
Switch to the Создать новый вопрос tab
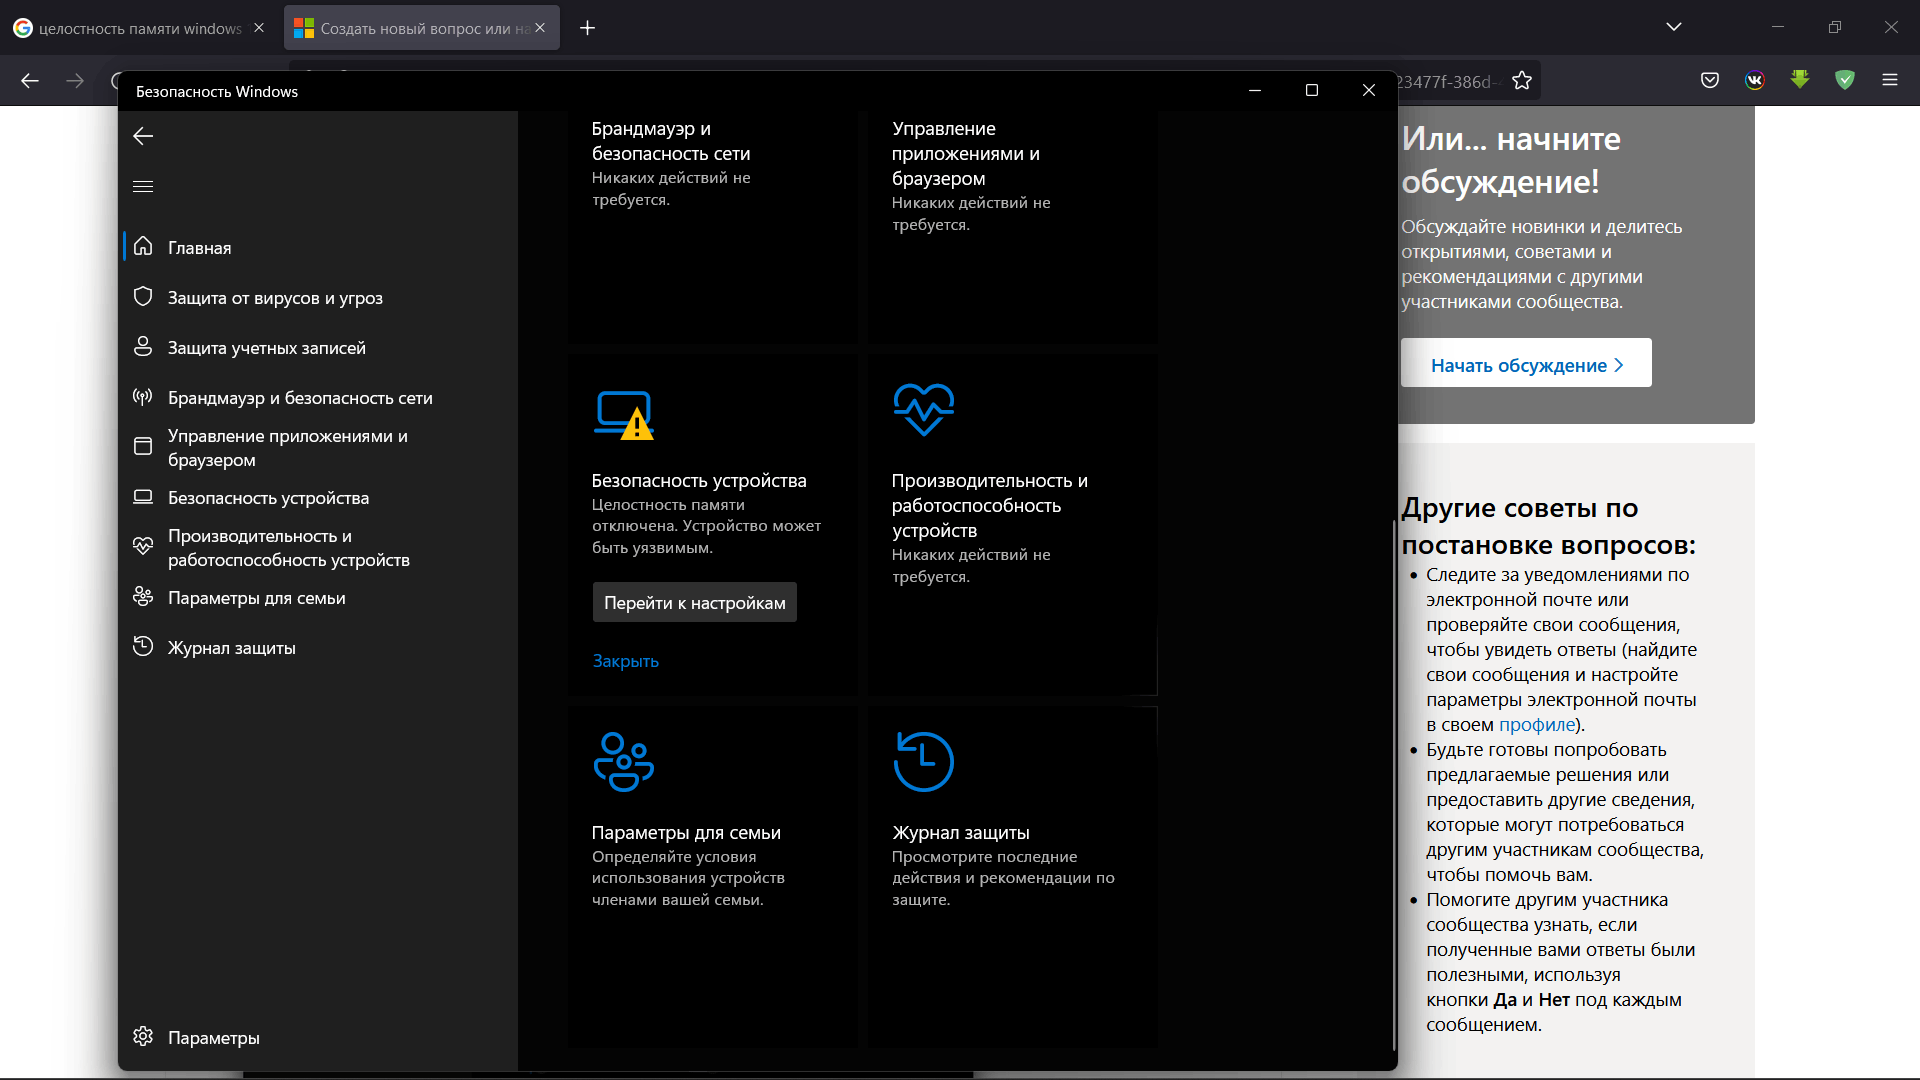421,28
